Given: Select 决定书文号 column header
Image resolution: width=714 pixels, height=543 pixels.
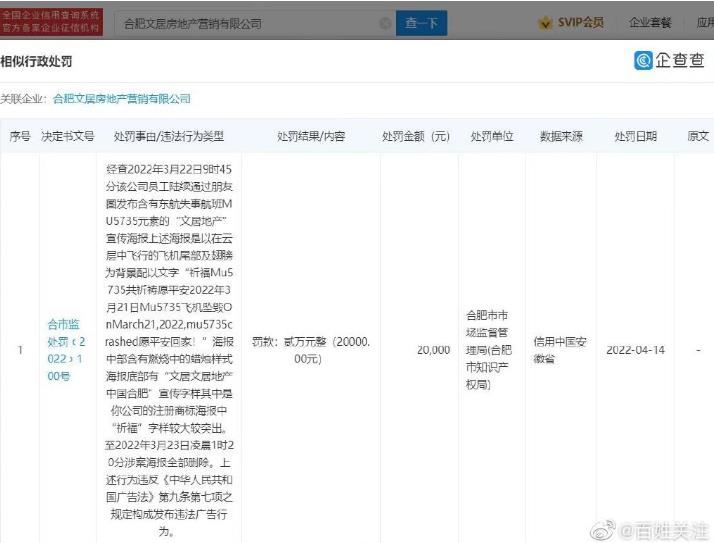Looking at the screenshot, I should click(67, 136).
